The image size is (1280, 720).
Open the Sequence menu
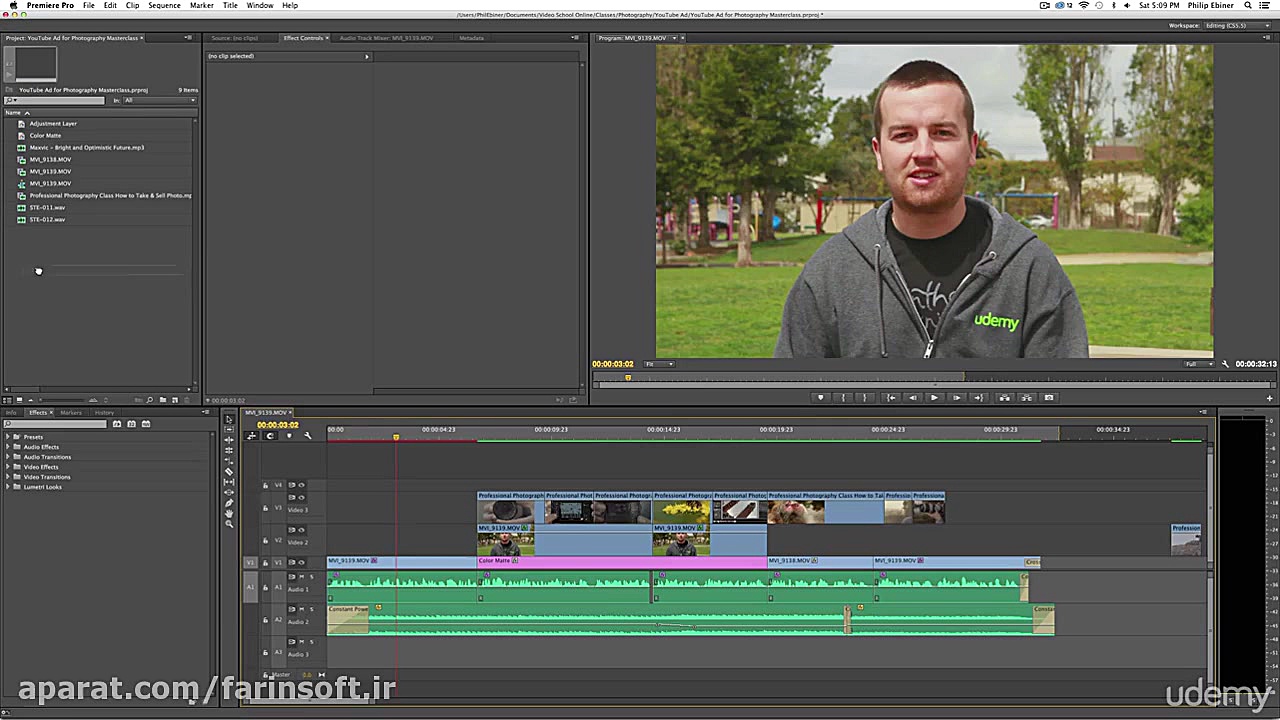click(164, 6)
